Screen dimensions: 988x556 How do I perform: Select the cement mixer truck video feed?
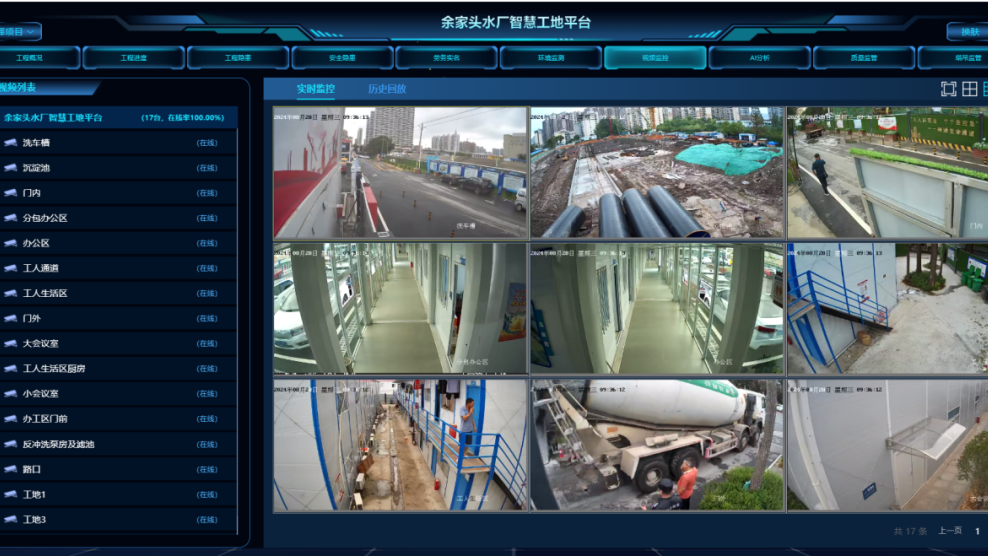(x=656, y=444)
